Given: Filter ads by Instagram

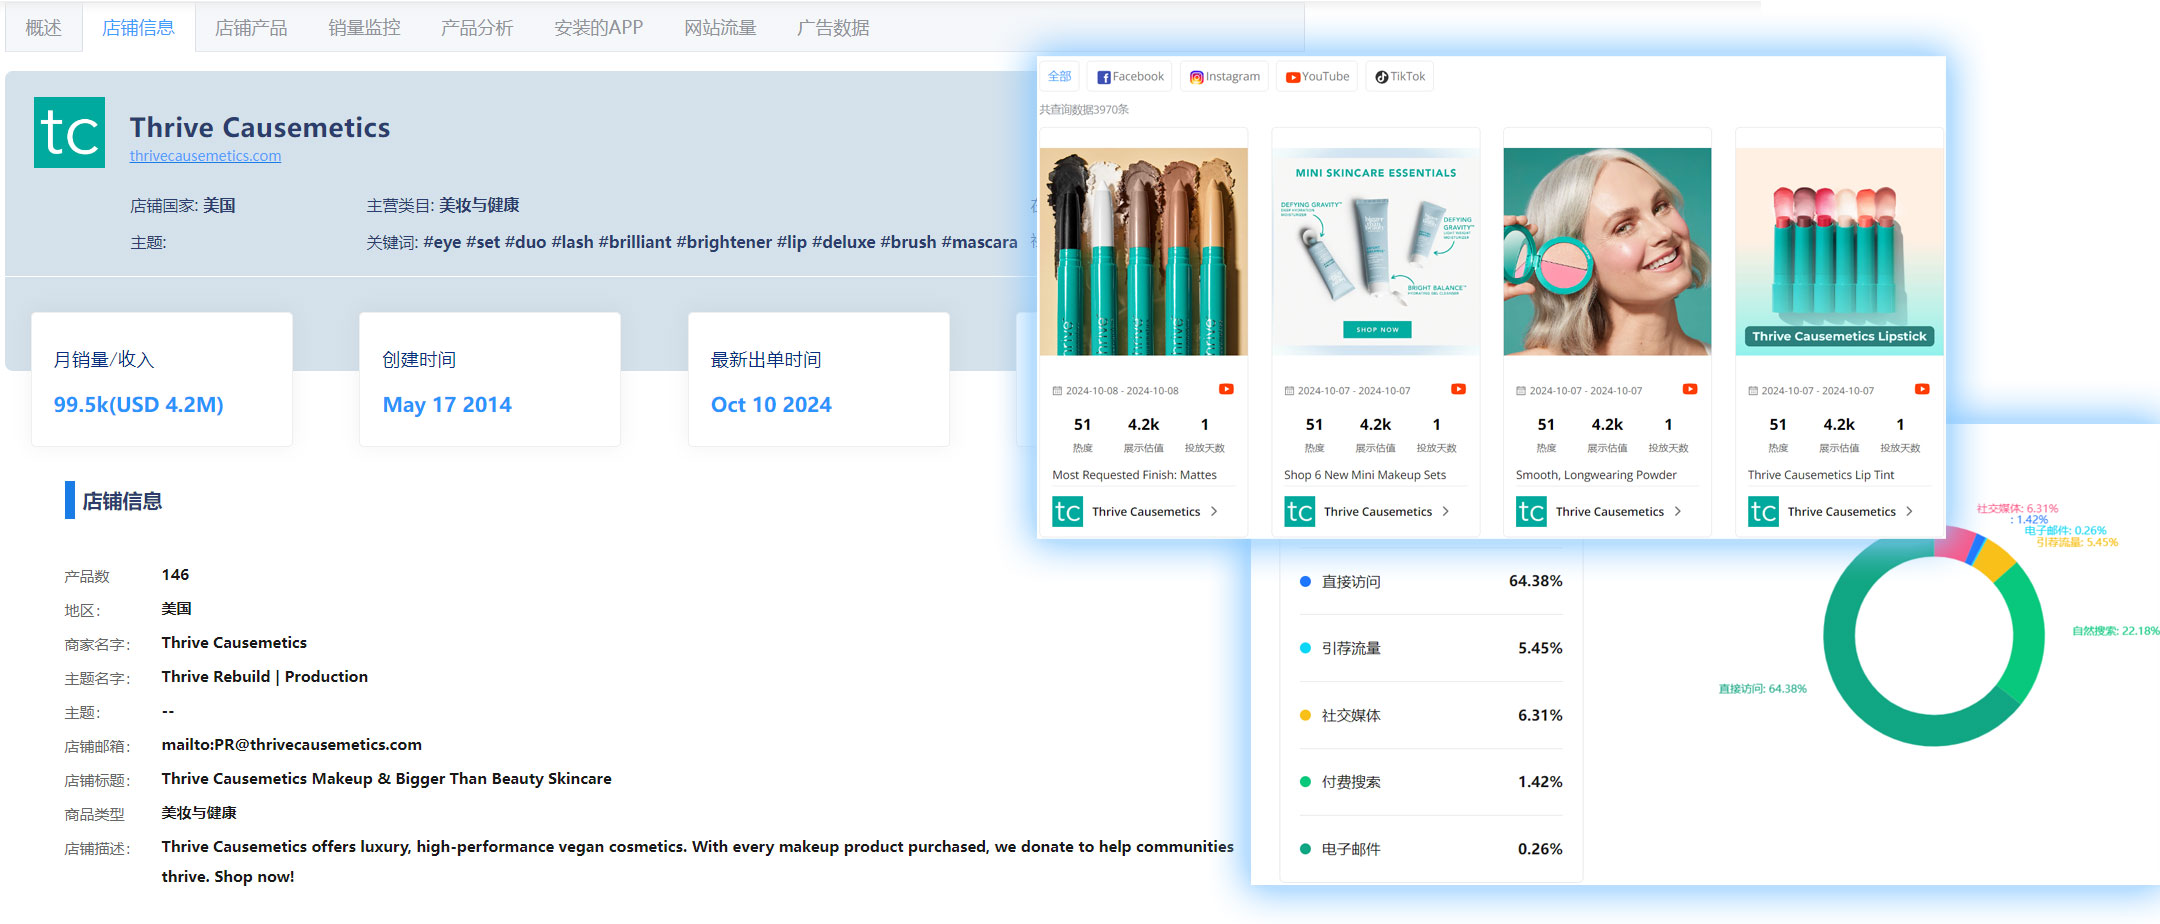Looking at the screenshot, I should [x=1225, y=76].
